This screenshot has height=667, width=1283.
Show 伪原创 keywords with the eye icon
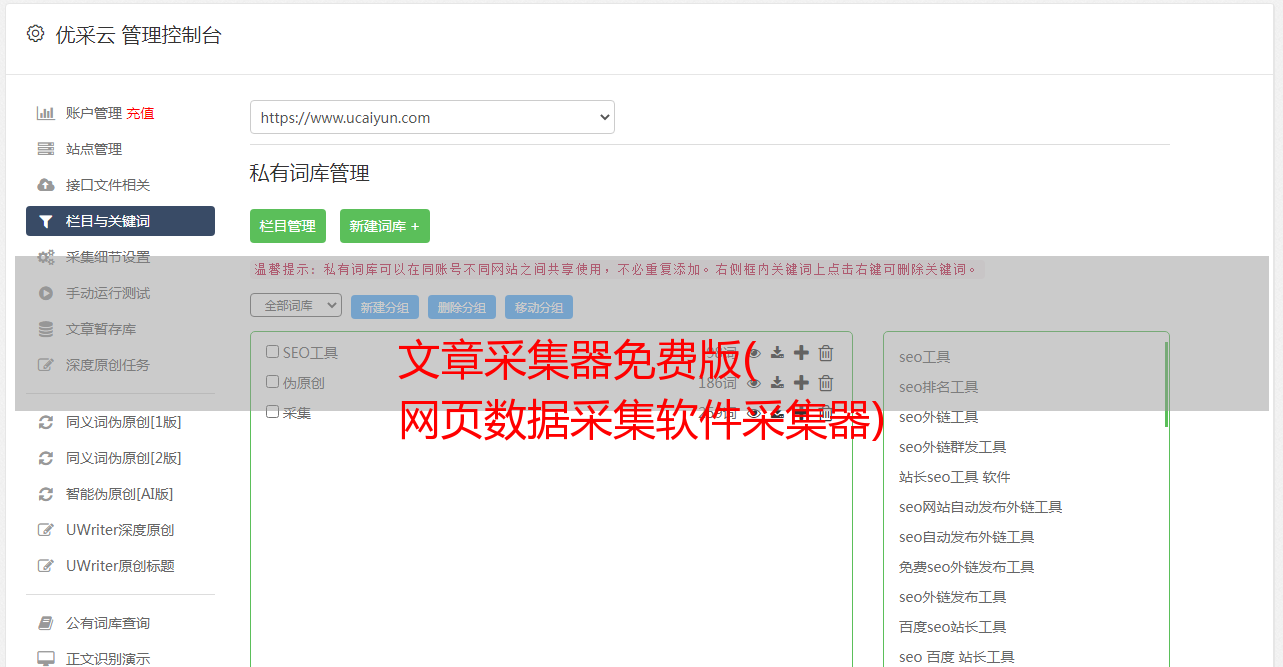tap(754, 383)
